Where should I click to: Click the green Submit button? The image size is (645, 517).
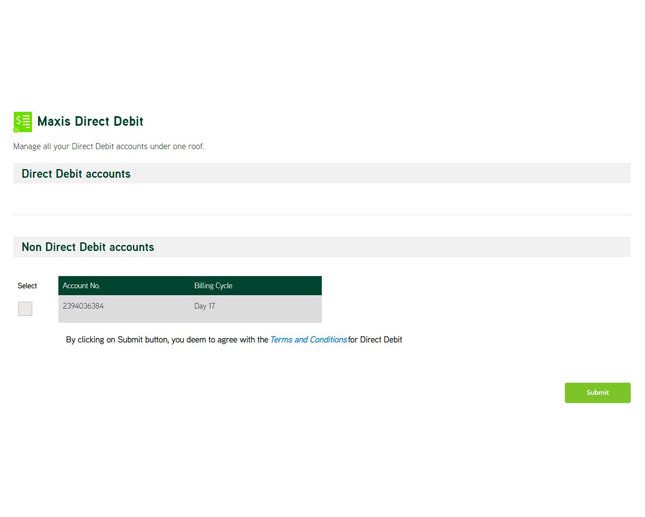[597, 393]
